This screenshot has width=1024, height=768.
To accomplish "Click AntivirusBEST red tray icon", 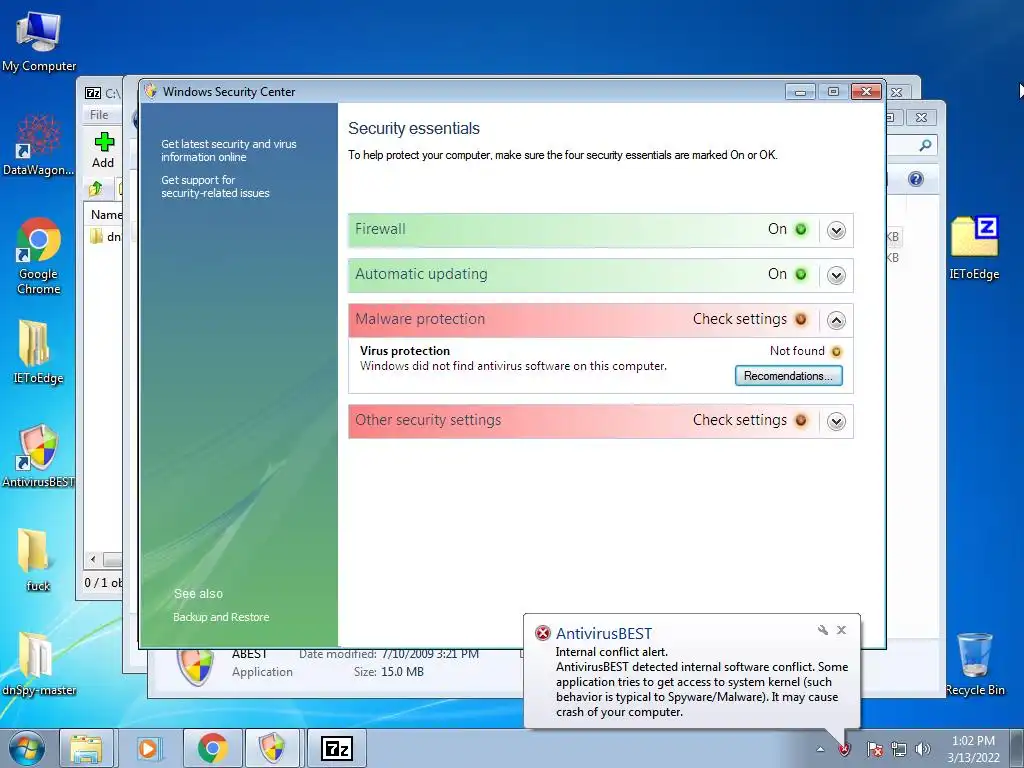I will (x=844, y=750).
